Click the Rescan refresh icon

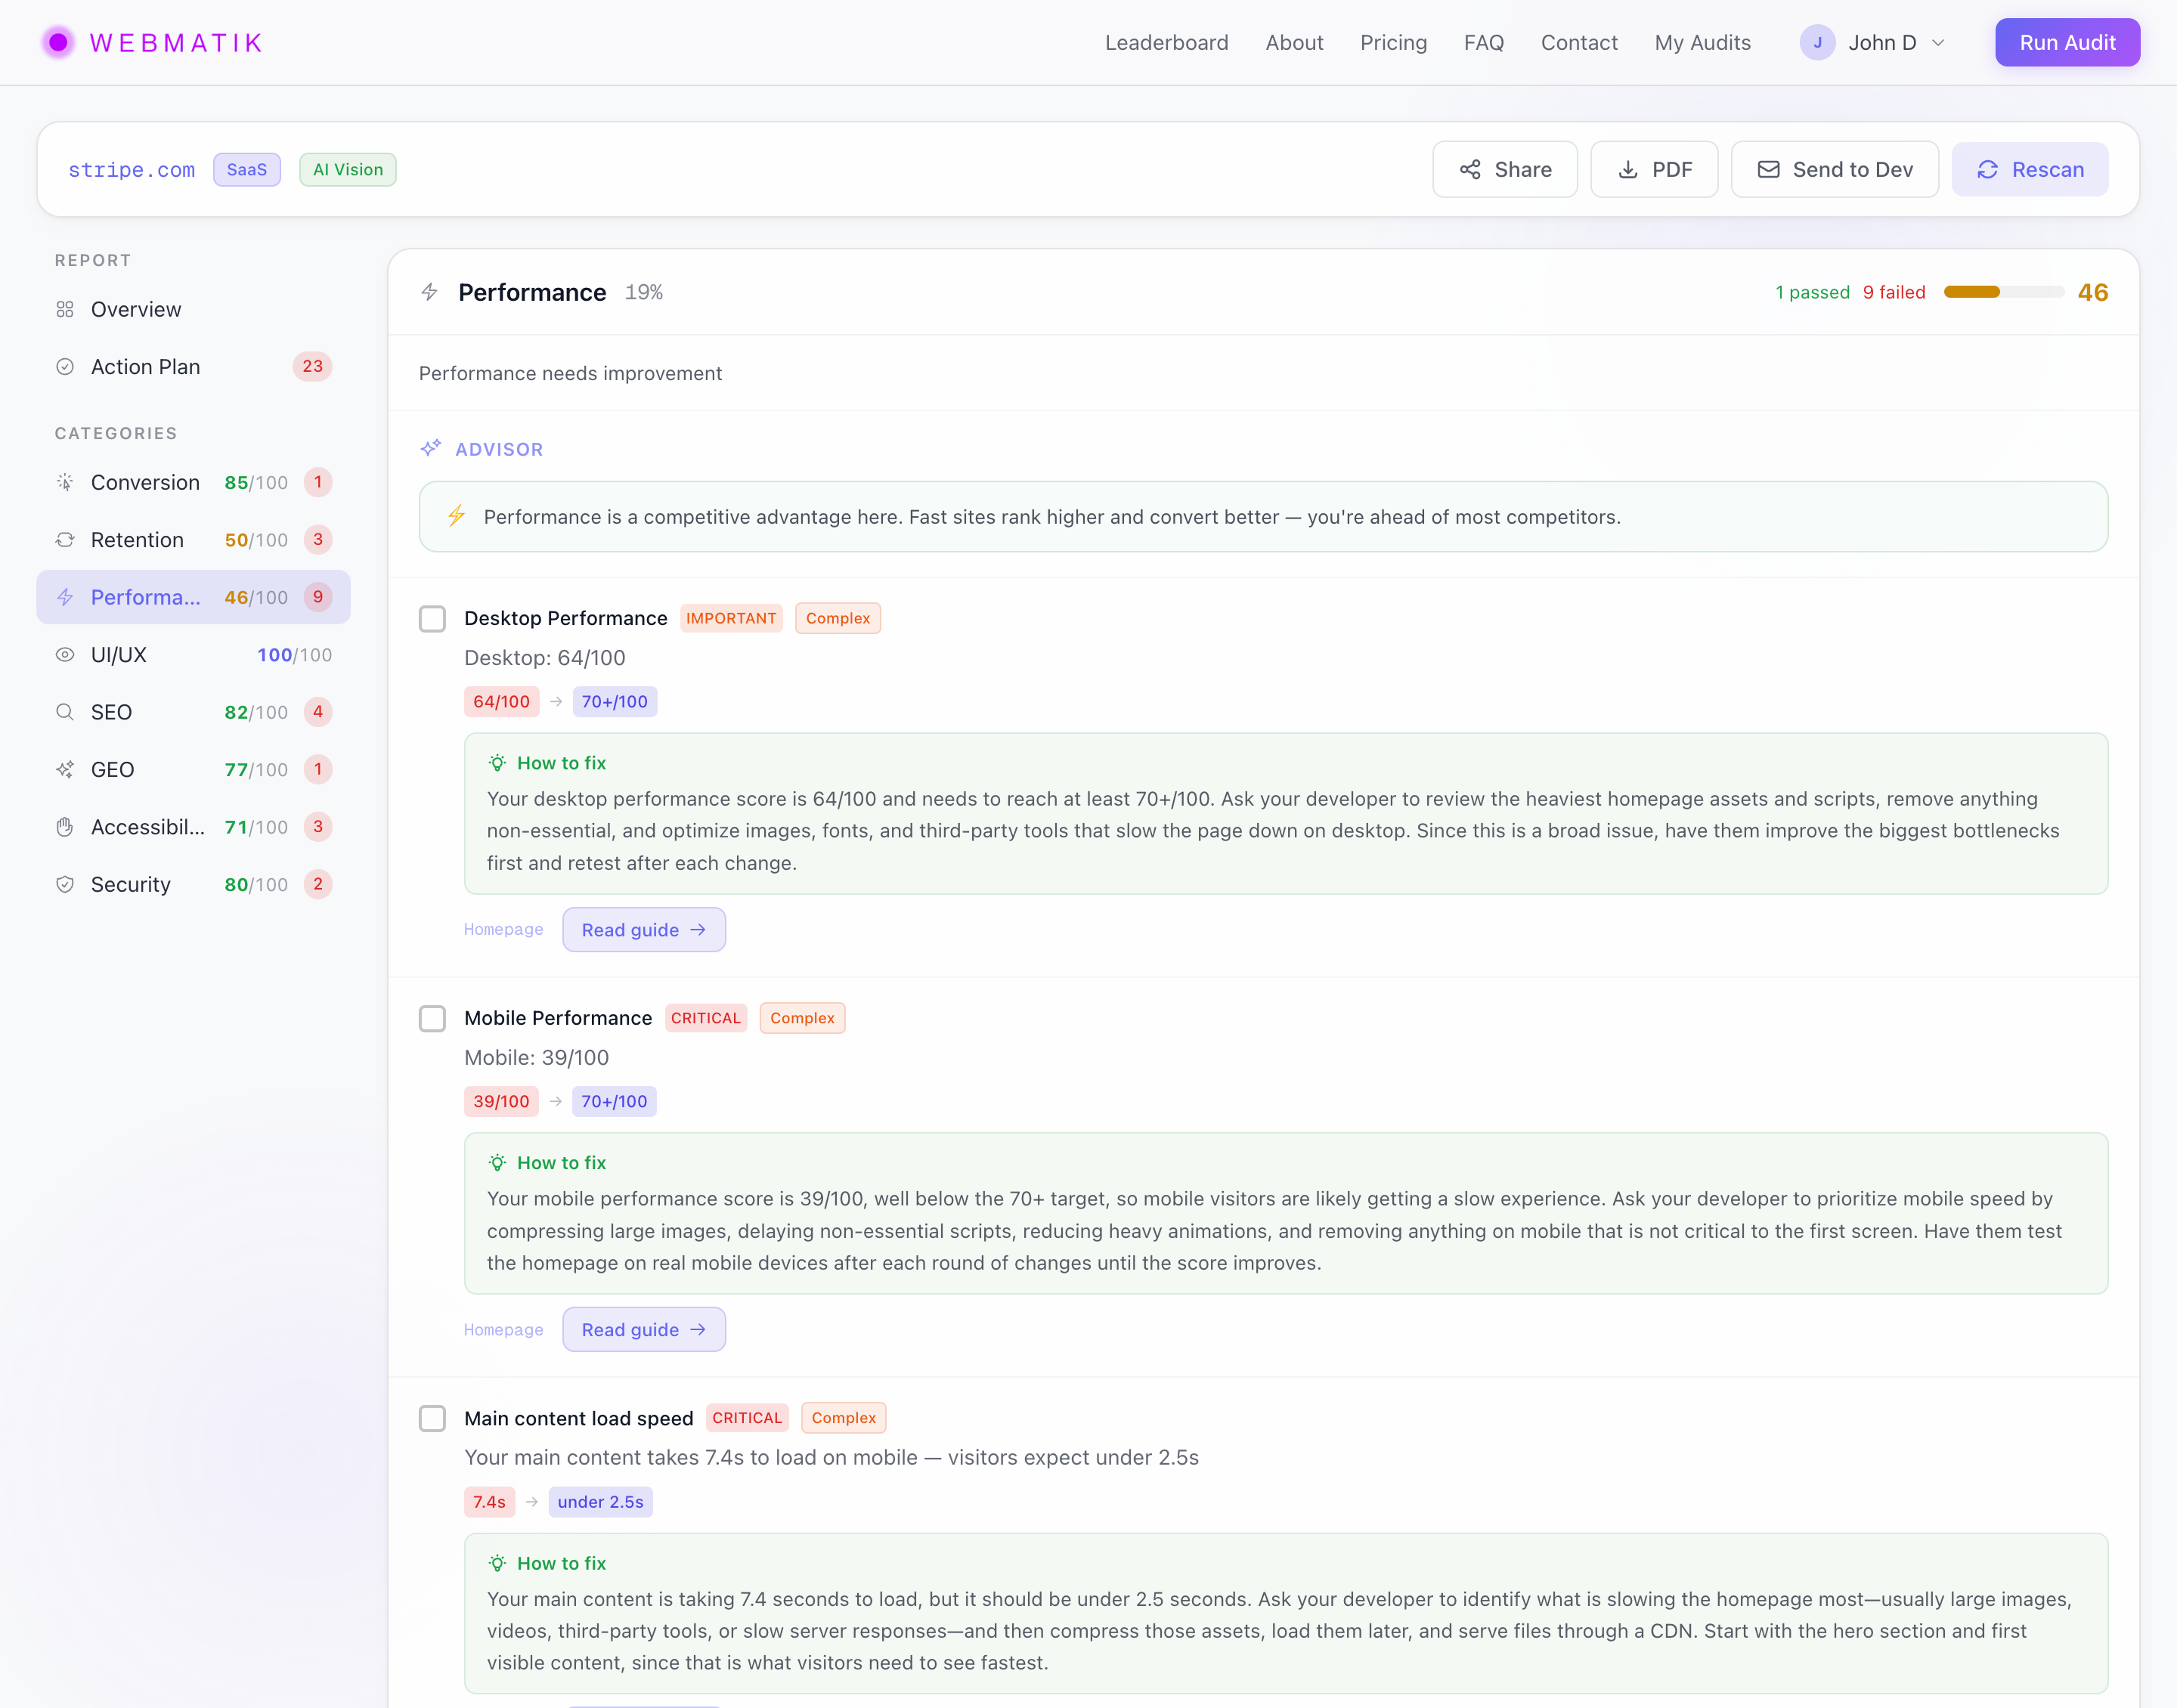pos(1987,169)
